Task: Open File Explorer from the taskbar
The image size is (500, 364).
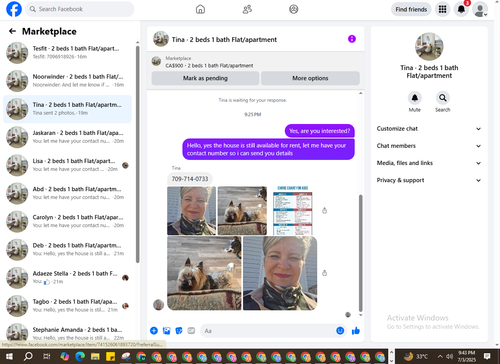Action: (x=95, y=356)
